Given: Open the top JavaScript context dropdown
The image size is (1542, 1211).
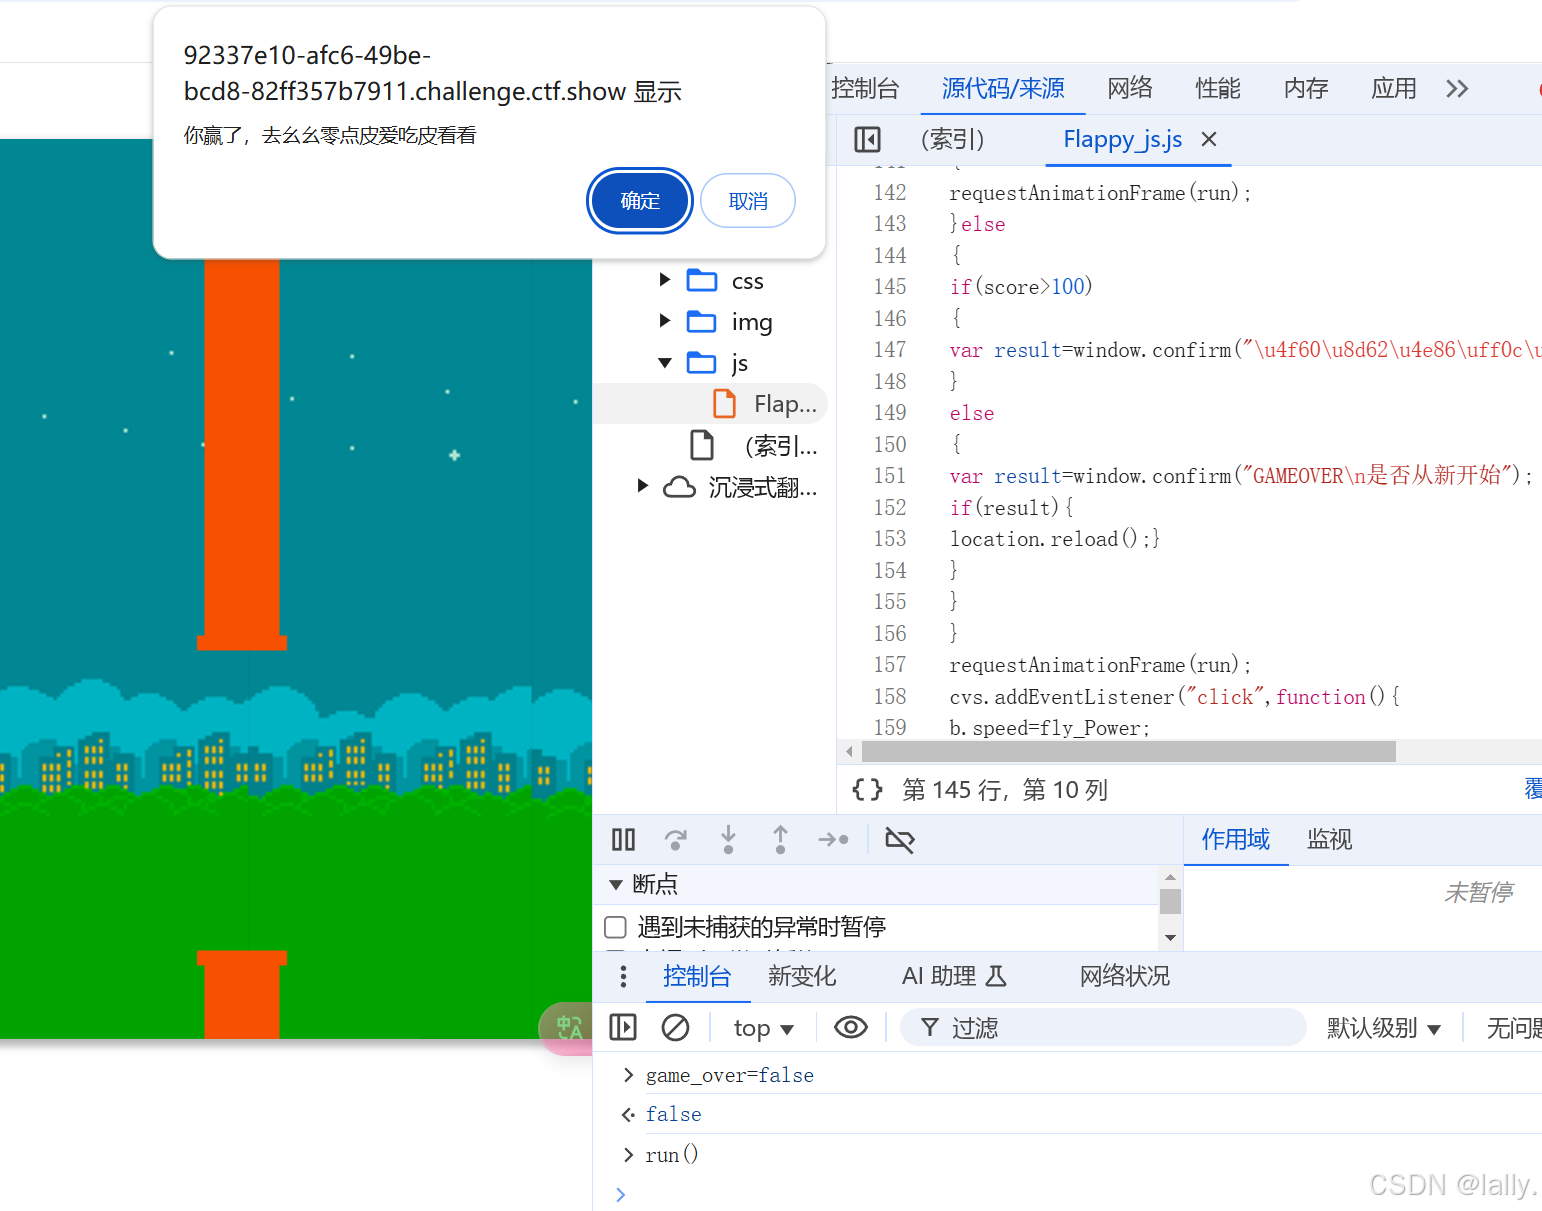Looking at the screenshot, I should 763,1028.
